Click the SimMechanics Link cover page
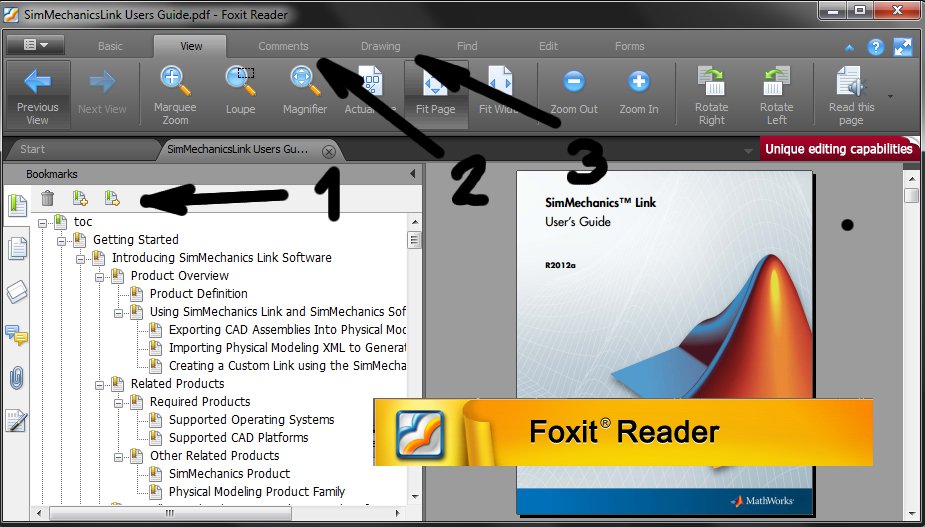Image resolution: width=925 pixels, height=527 pixels. click(x=665, y=343)
